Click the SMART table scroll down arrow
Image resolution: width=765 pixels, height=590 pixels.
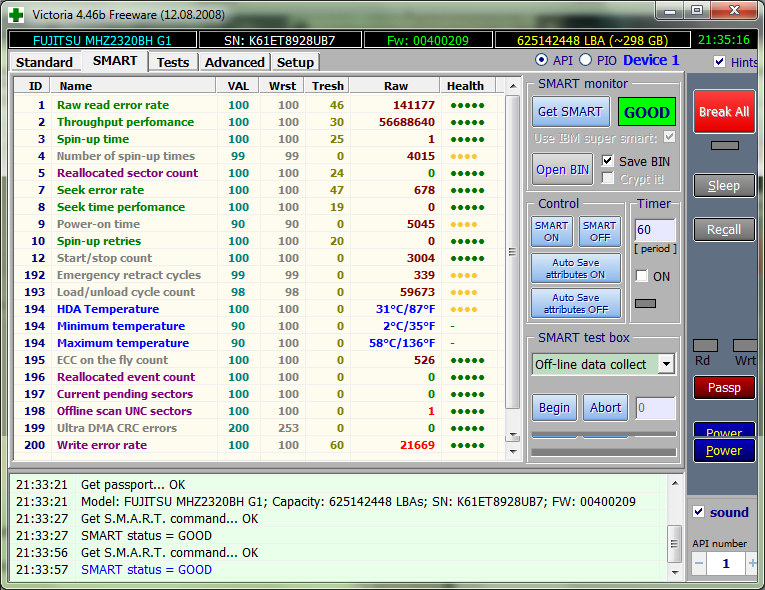pyautogui.click(x=512, y=451)
